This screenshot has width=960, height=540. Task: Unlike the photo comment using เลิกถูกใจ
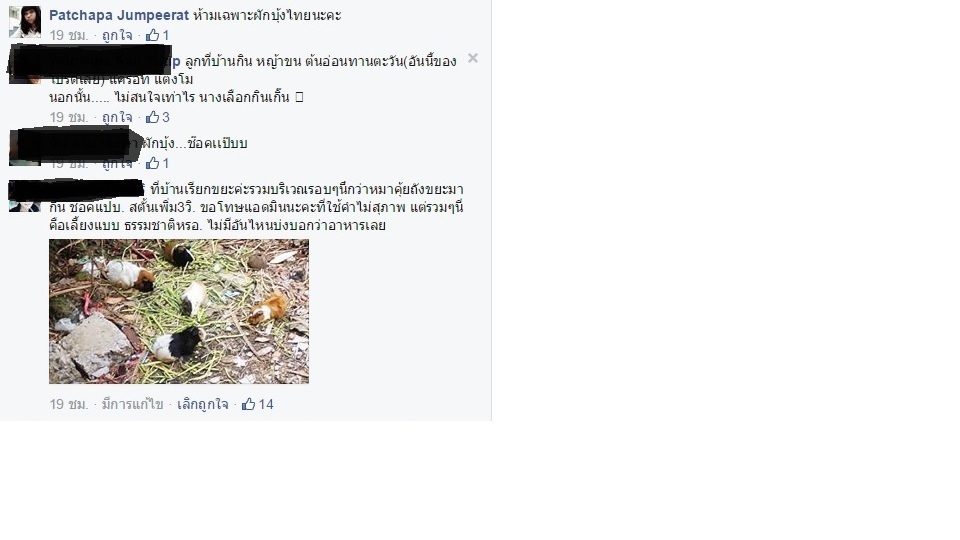203,404
